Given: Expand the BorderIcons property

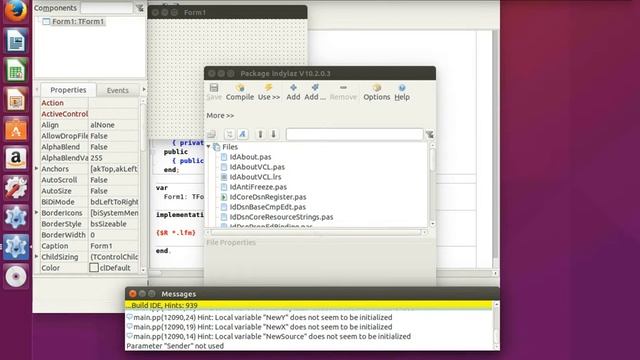Looking at the screenshot, I should click(x=36, y=213).
